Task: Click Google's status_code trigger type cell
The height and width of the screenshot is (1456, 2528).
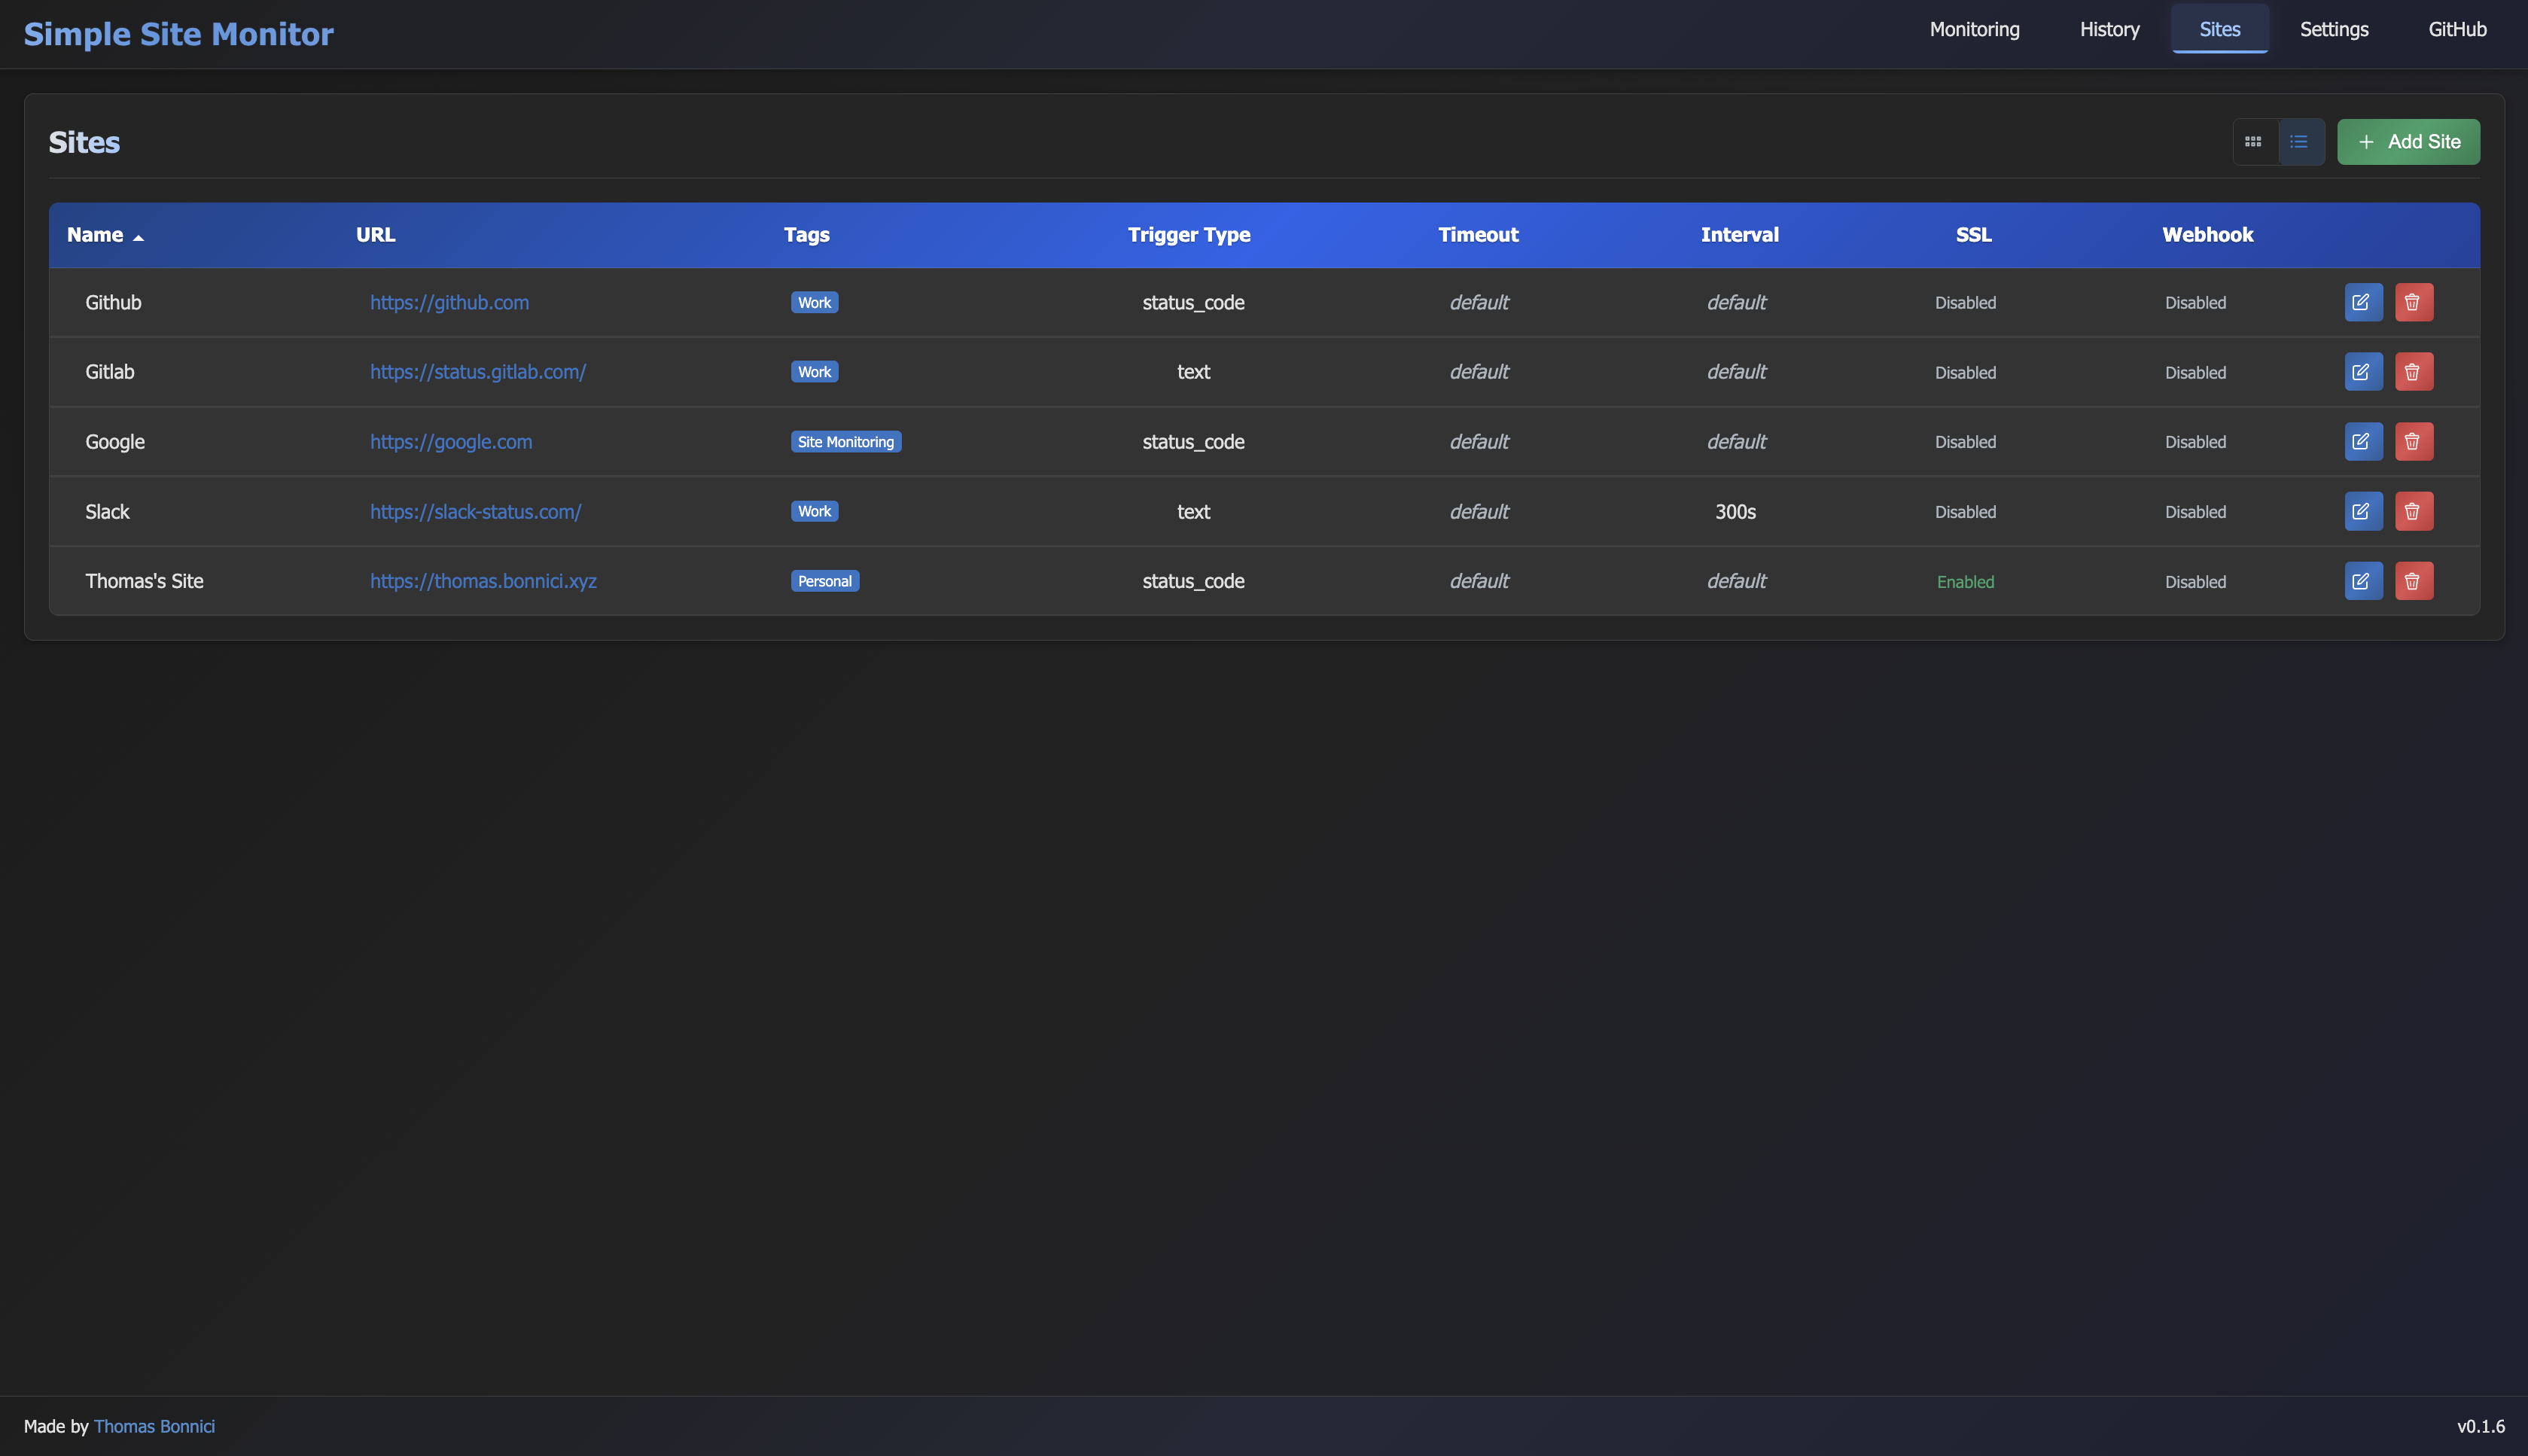Action: point(1193,441)
